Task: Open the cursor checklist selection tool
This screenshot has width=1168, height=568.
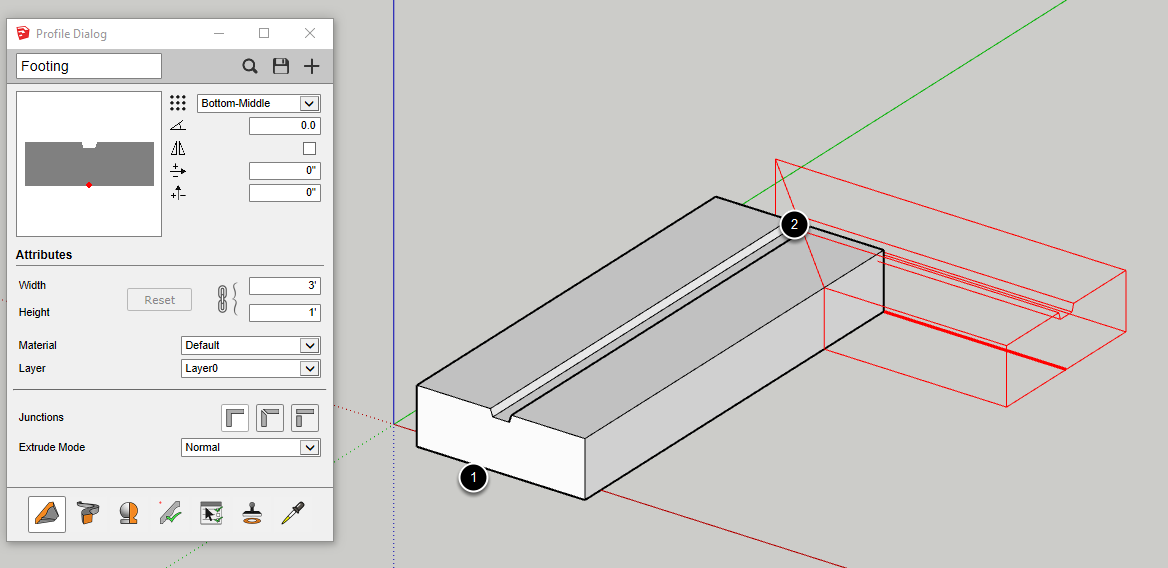Action: (211, 514)
